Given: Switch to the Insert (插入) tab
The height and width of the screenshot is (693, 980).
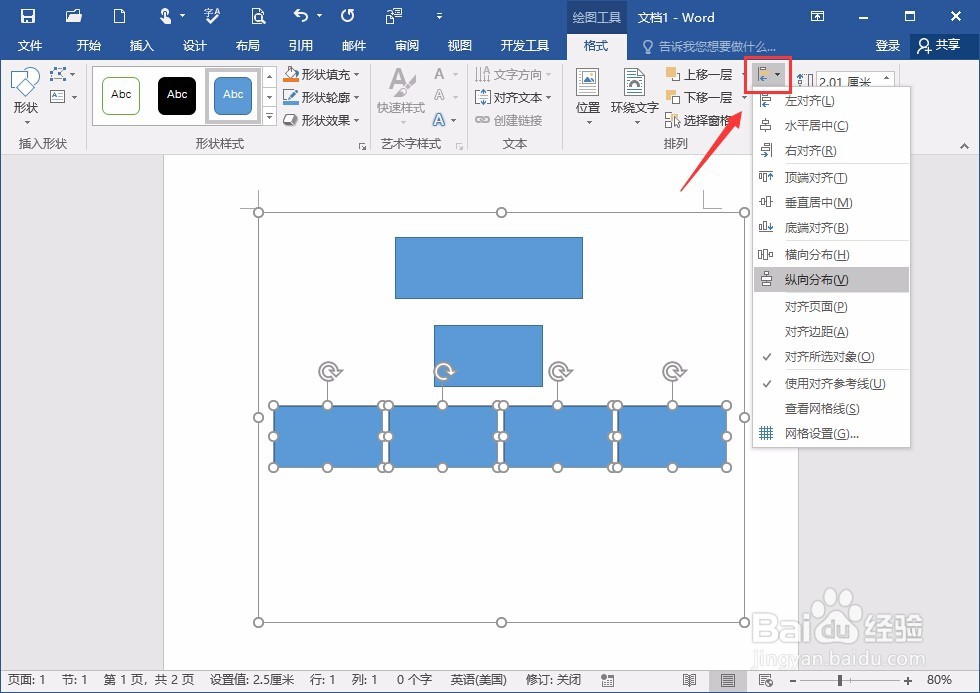Looking at the screenshot, I should click(141, 46).
